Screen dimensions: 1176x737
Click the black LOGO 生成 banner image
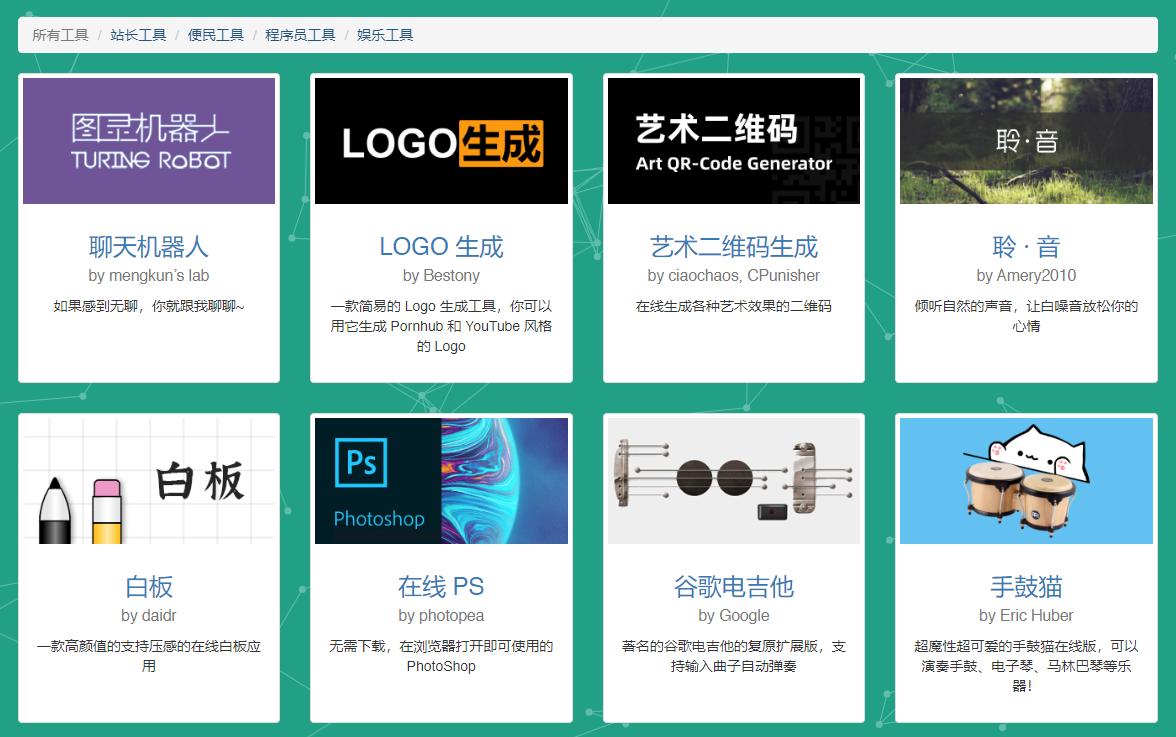pyautogui.click(x=440, y=140)
